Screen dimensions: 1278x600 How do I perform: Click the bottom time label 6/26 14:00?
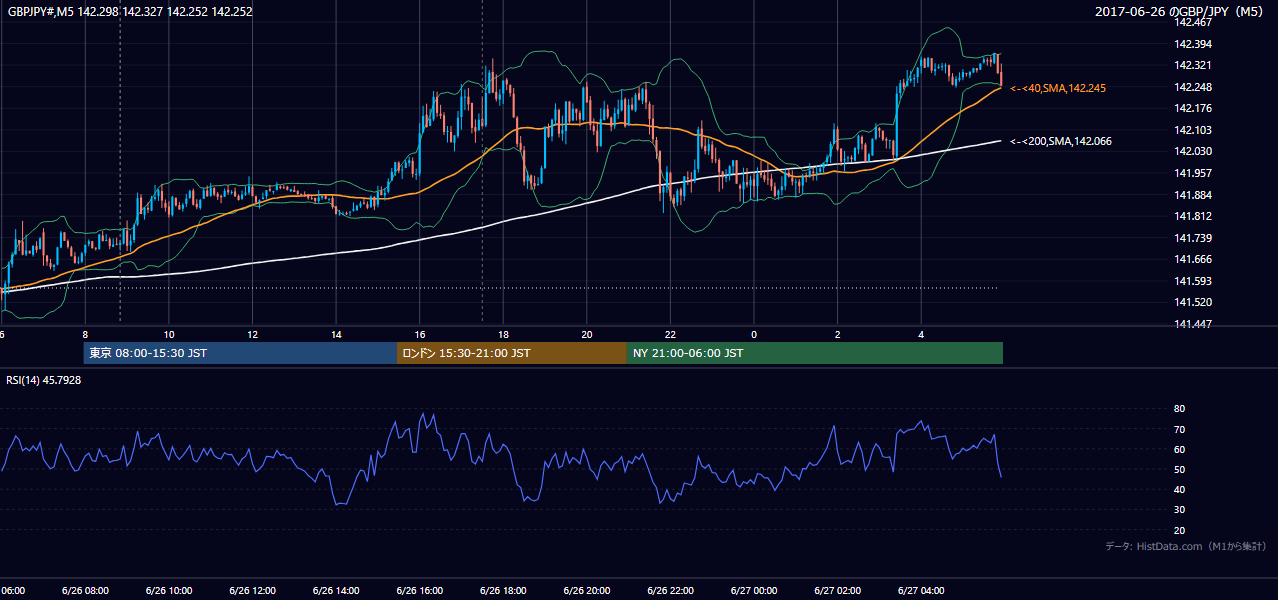coord(335,591)
